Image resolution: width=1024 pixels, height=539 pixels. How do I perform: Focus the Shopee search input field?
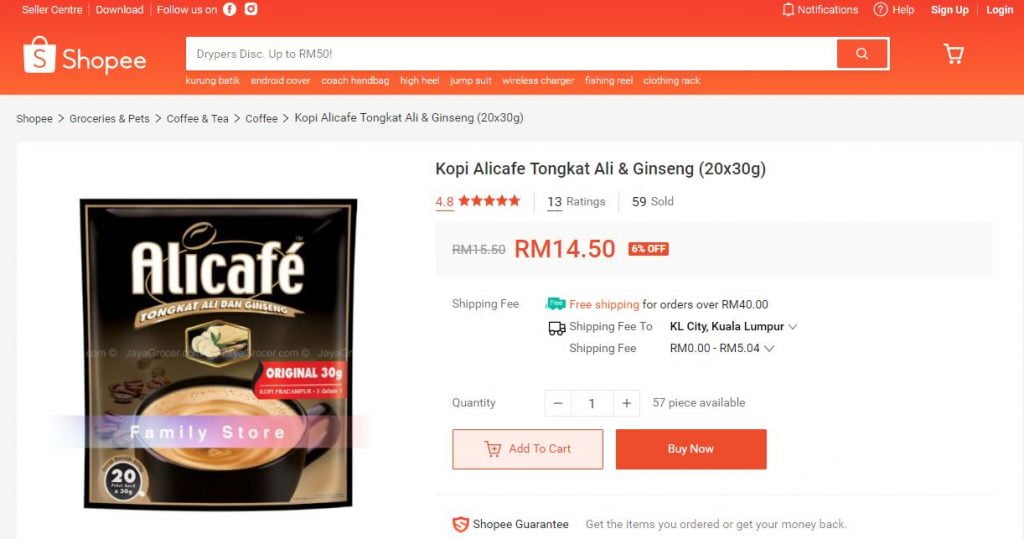pos(511,54)
